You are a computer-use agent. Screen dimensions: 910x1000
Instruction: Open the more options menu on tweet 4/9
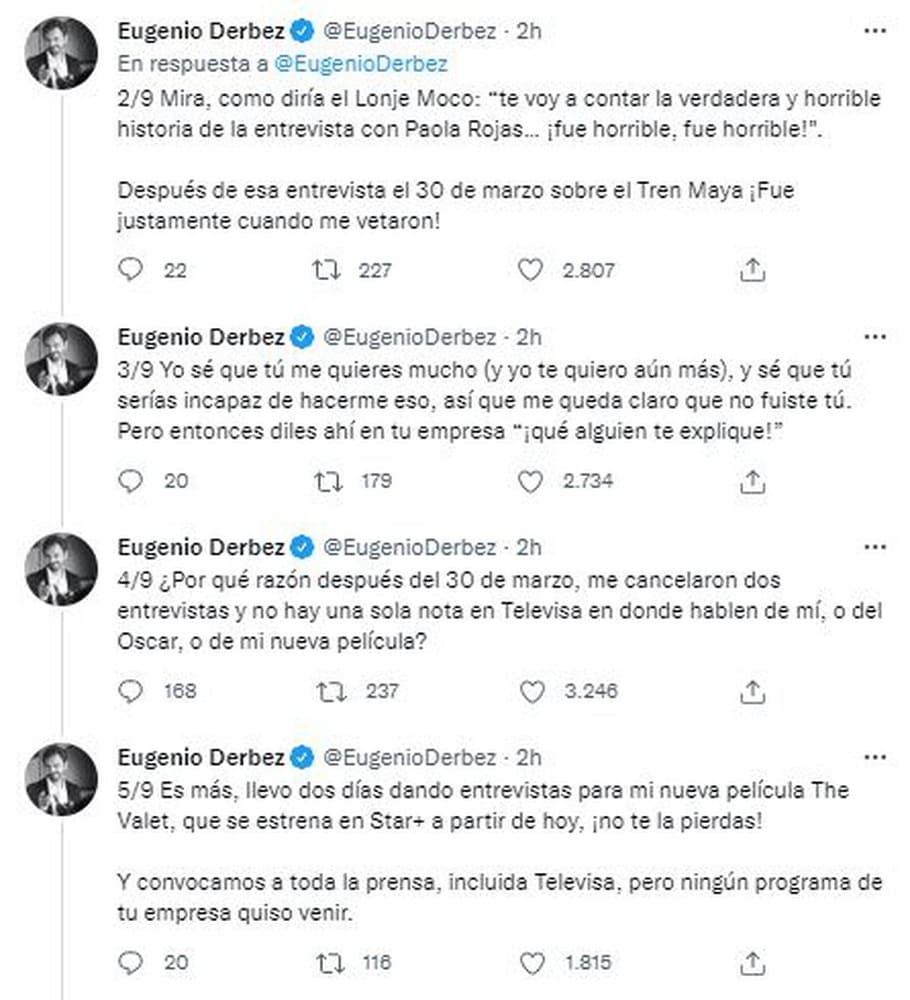point(874,547)
